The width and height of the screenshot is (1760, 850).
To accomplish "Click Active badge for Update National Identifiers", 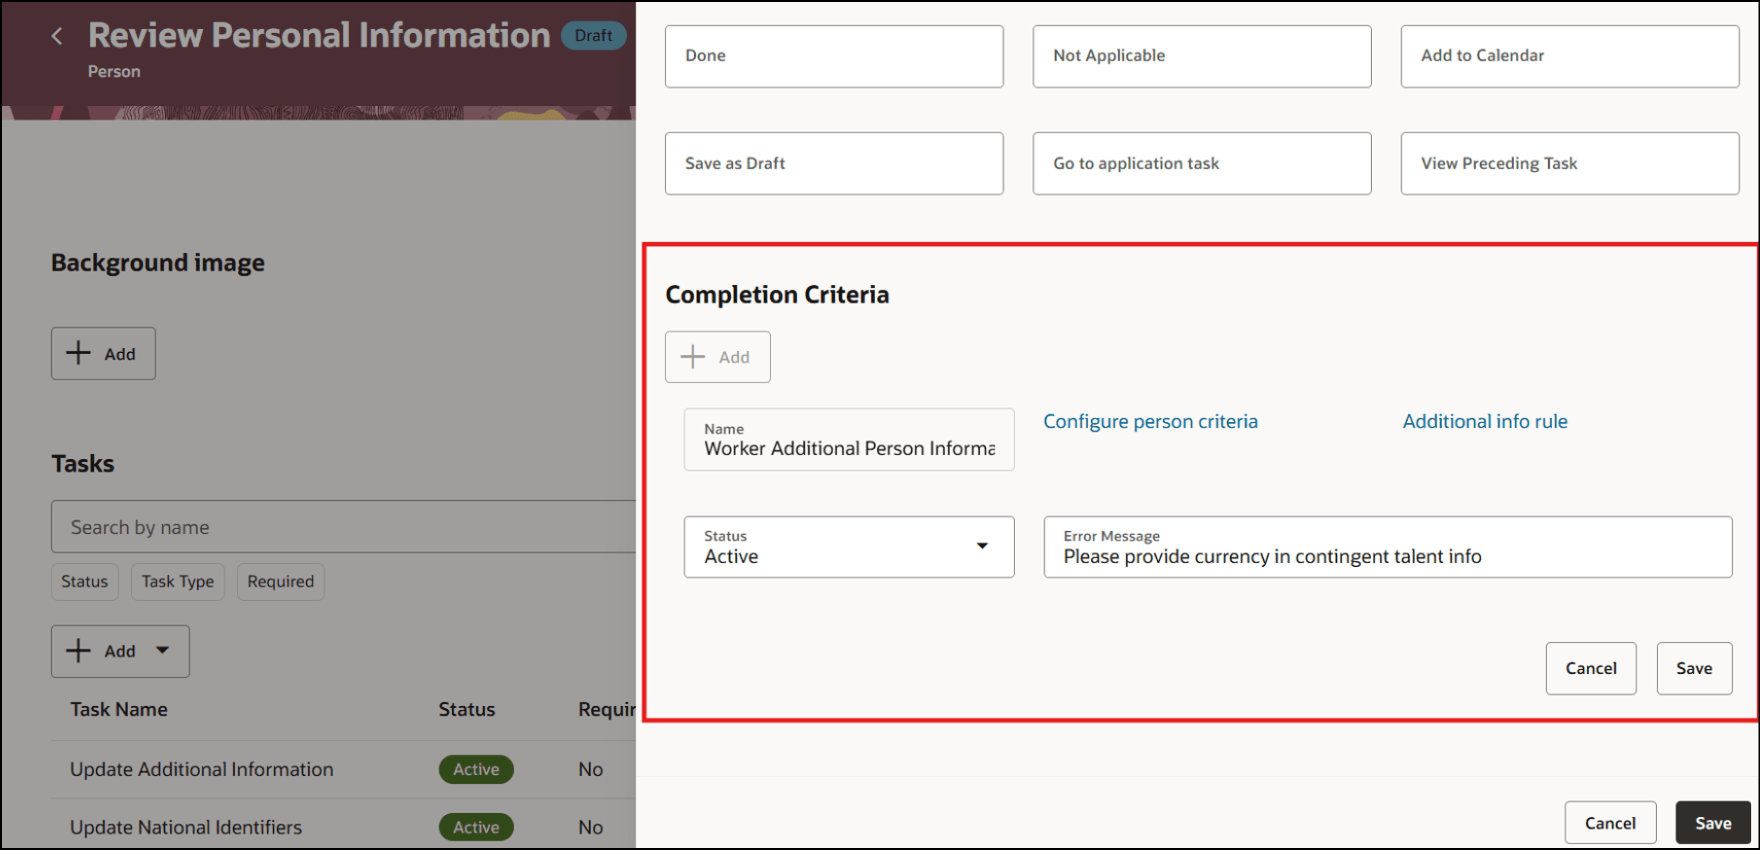I will (476, 827).
